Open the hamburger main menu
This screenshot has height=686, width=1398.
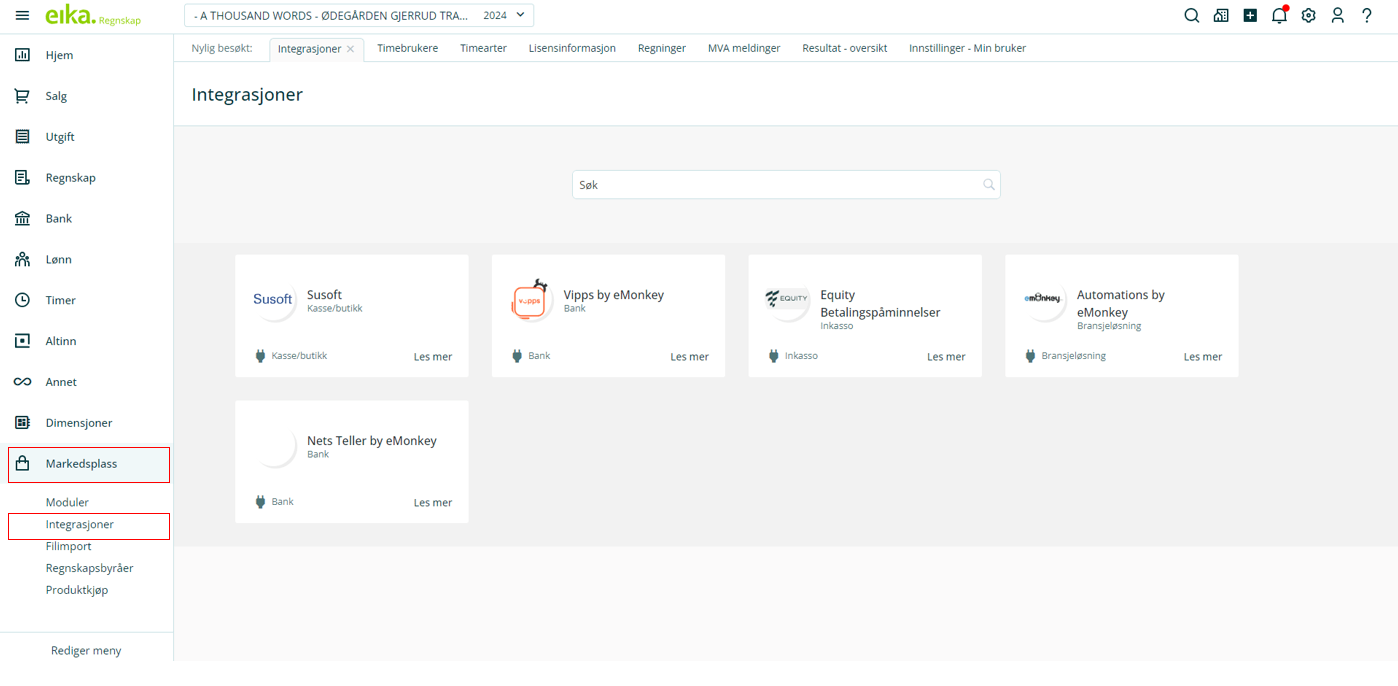(x=22, y=16)
